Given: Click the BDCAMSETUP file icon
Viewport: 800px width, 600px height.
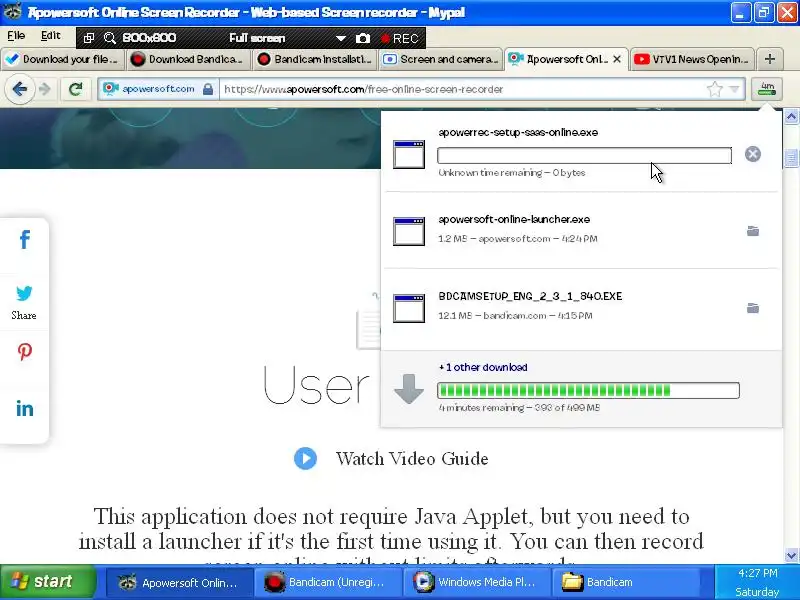Looking at the screenshot, I should 409,308.
